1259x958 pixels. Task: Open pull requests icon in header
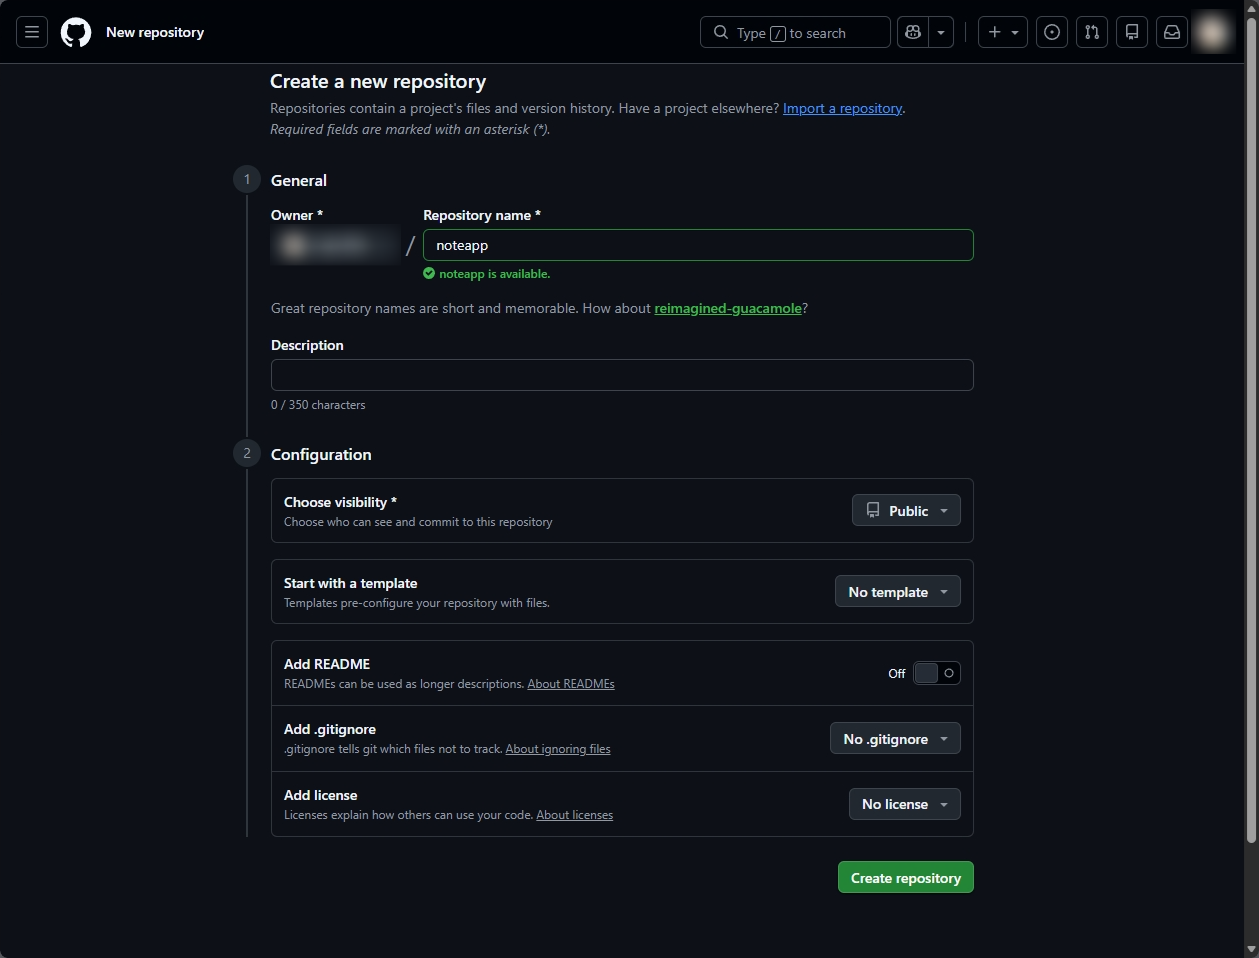(1092, 33)
